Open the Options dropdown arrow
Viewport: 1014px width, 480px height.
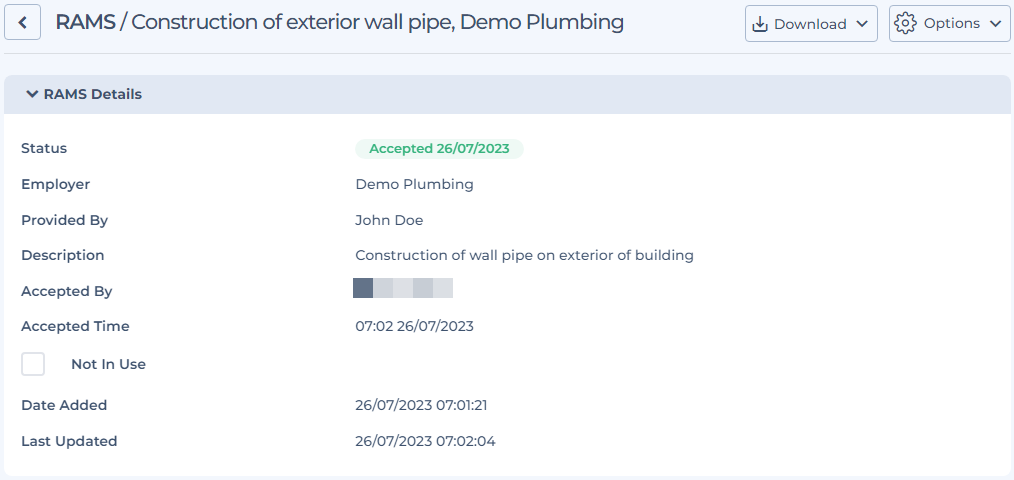pos(995,24)
